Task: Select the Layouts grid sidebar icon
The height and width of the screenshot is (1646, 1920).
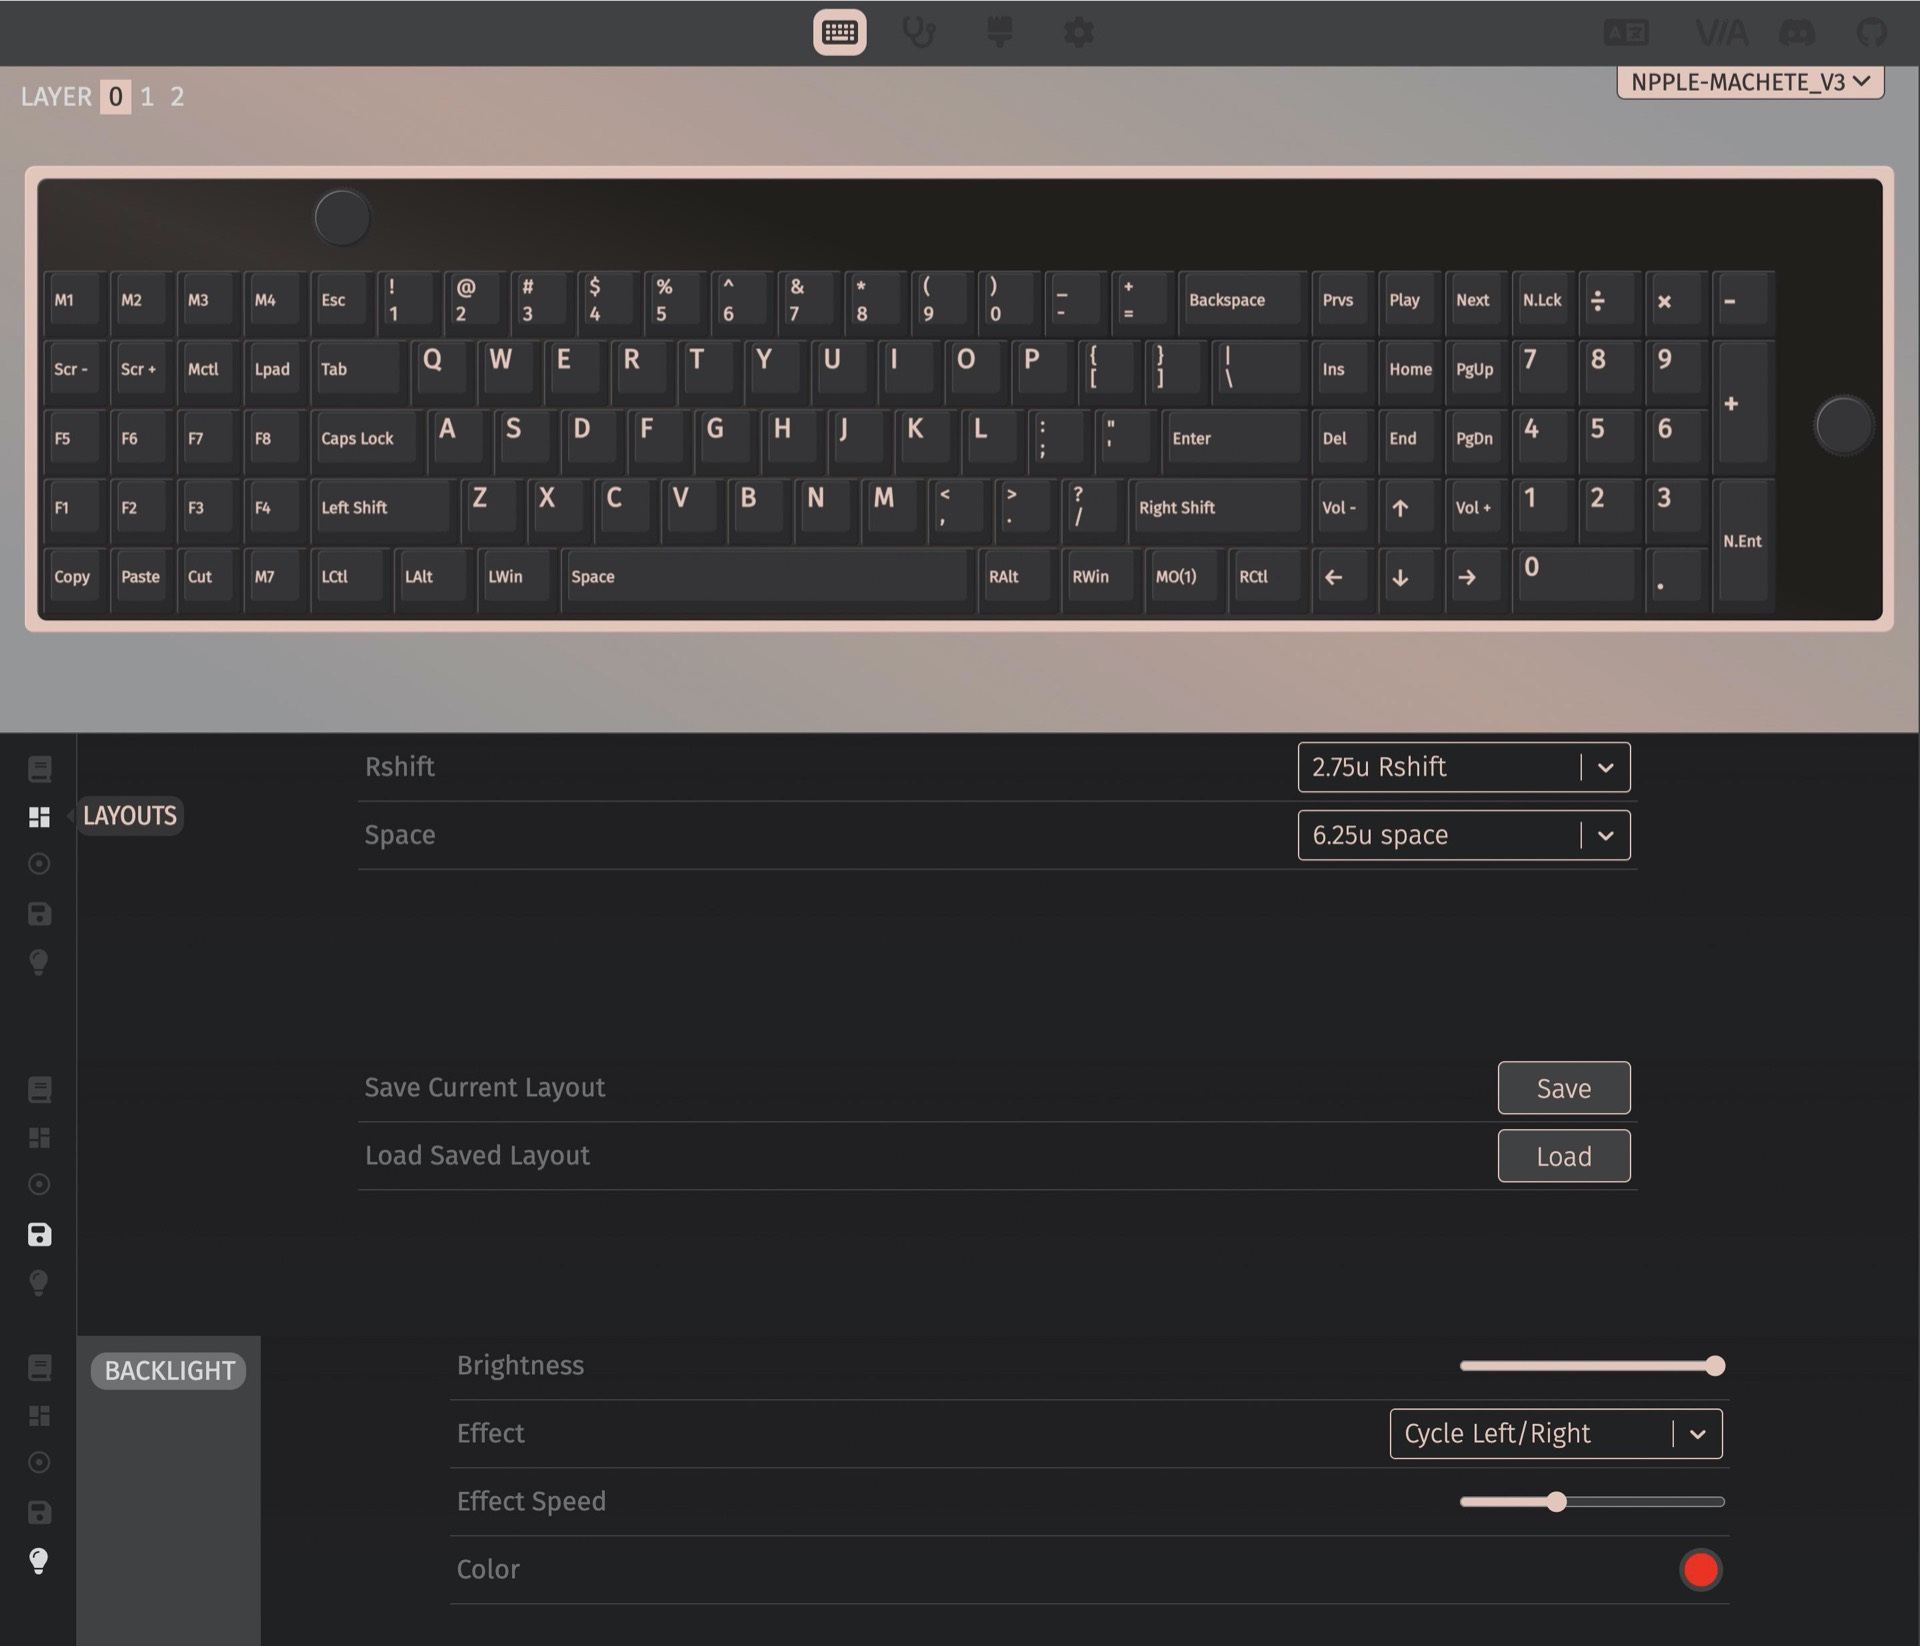Action: (x=39, y=817)
